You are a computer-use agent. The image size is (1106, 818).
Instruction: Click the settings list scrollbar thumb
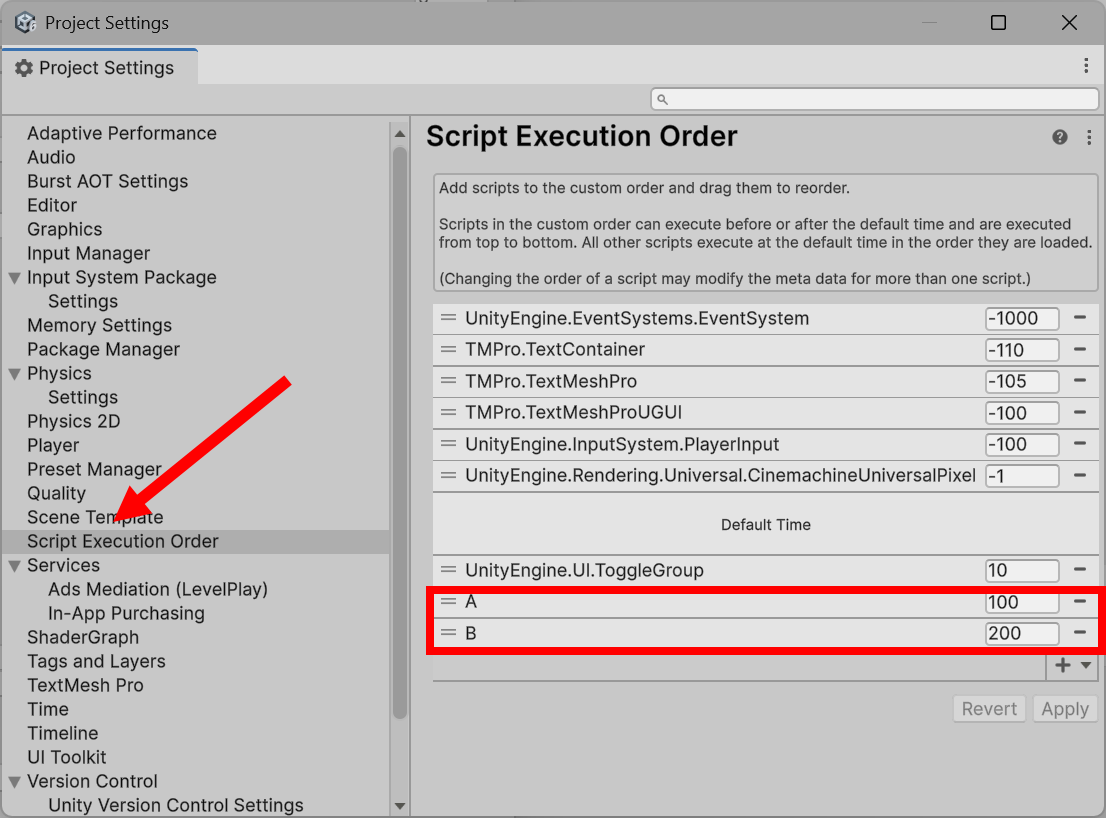[400, 432]
